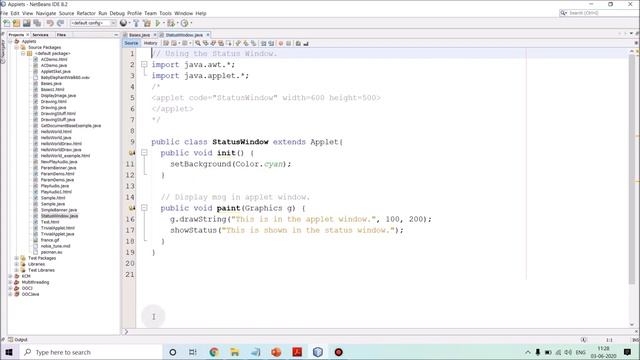Click the New Project toolbar icon
The image size is (640, 360).
[x=16, y=23]
